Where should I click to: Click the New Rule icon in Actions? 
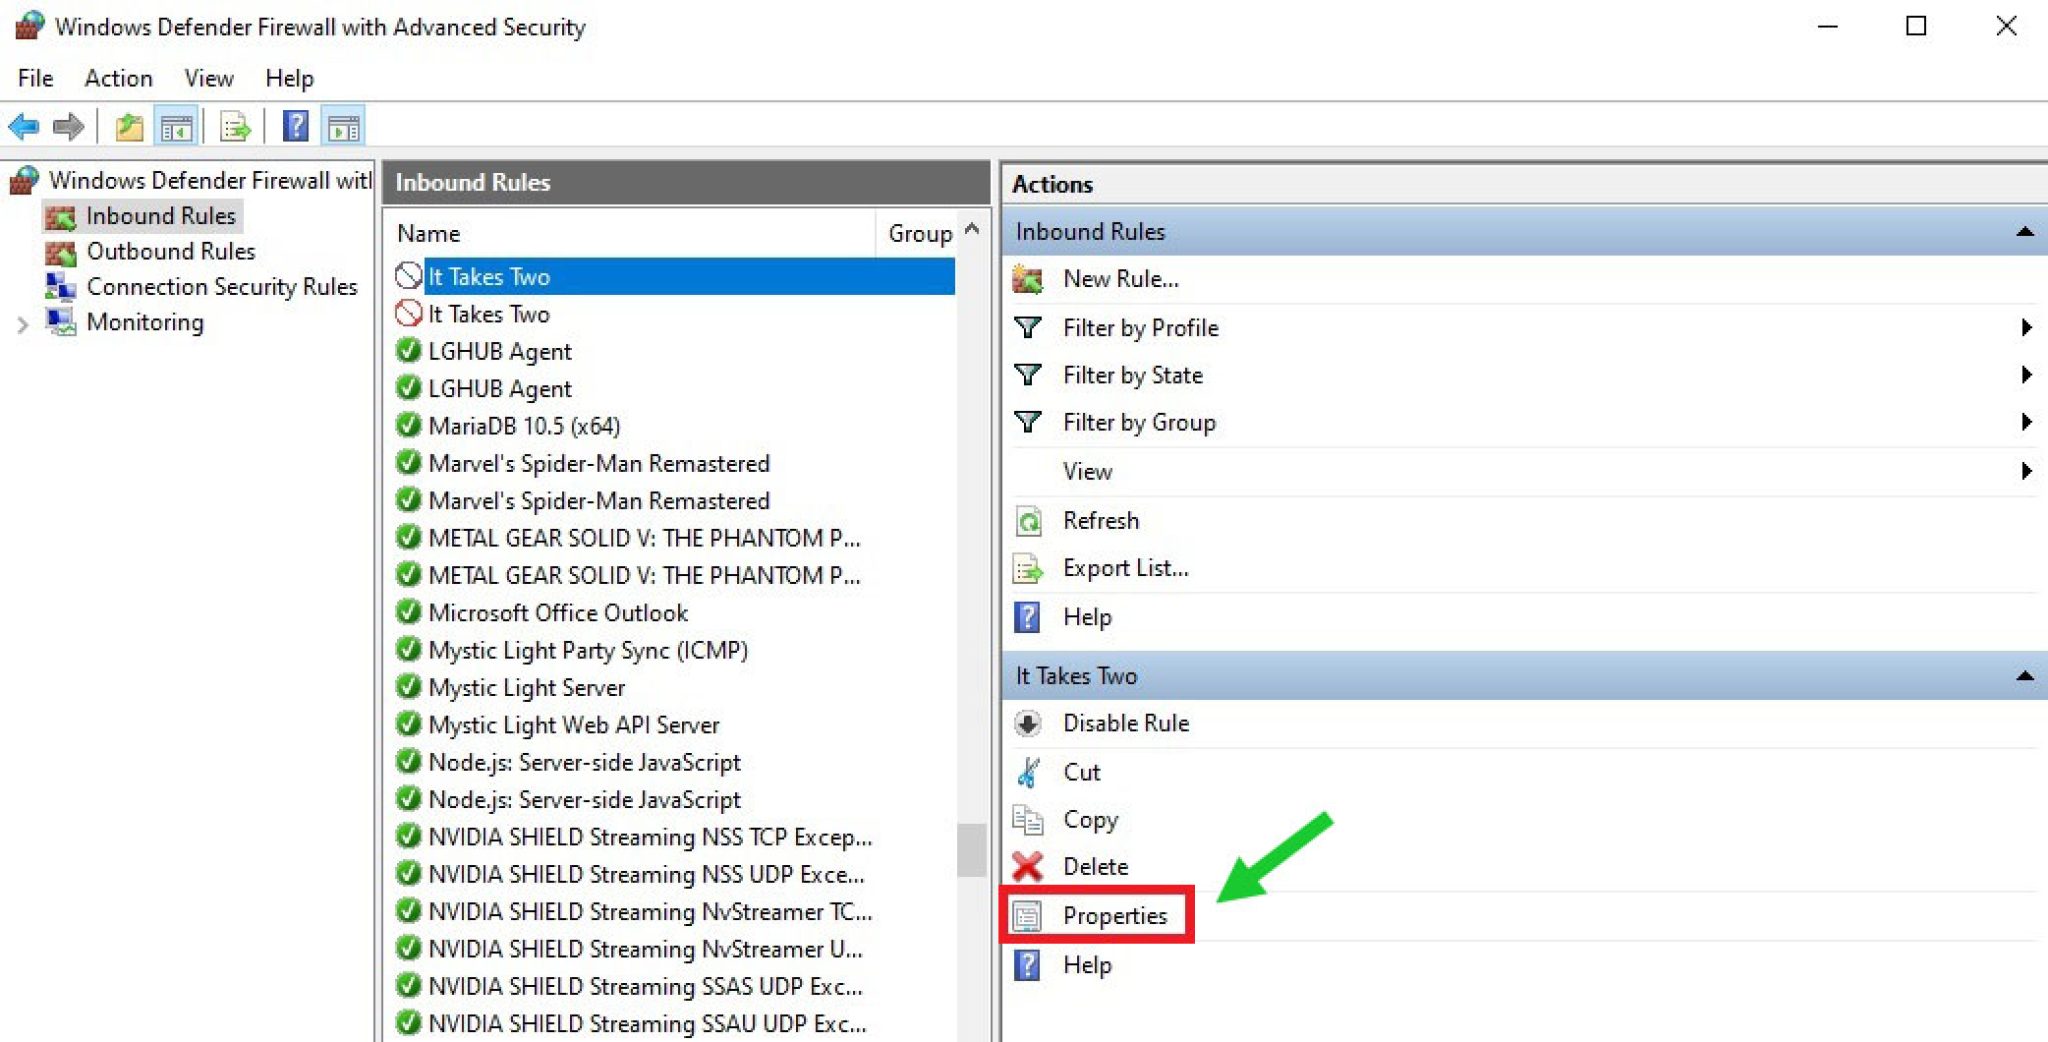point(1029,279)
